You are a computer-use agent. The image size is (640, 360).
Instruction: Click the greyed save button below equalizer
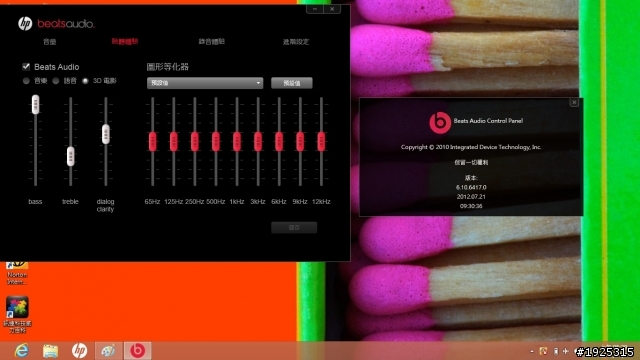tap(294, 227)
